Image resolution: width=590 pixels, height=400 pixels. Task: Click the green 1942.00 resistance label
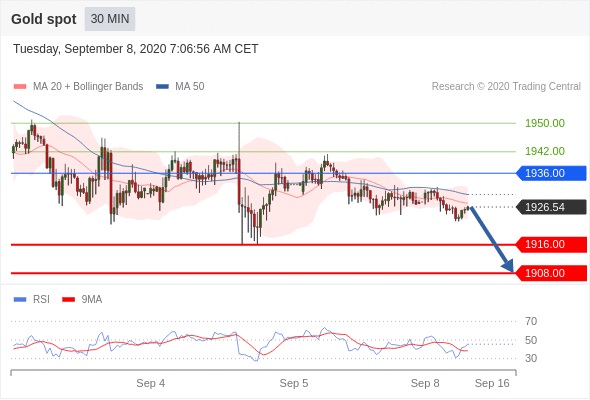coord(545,151)
